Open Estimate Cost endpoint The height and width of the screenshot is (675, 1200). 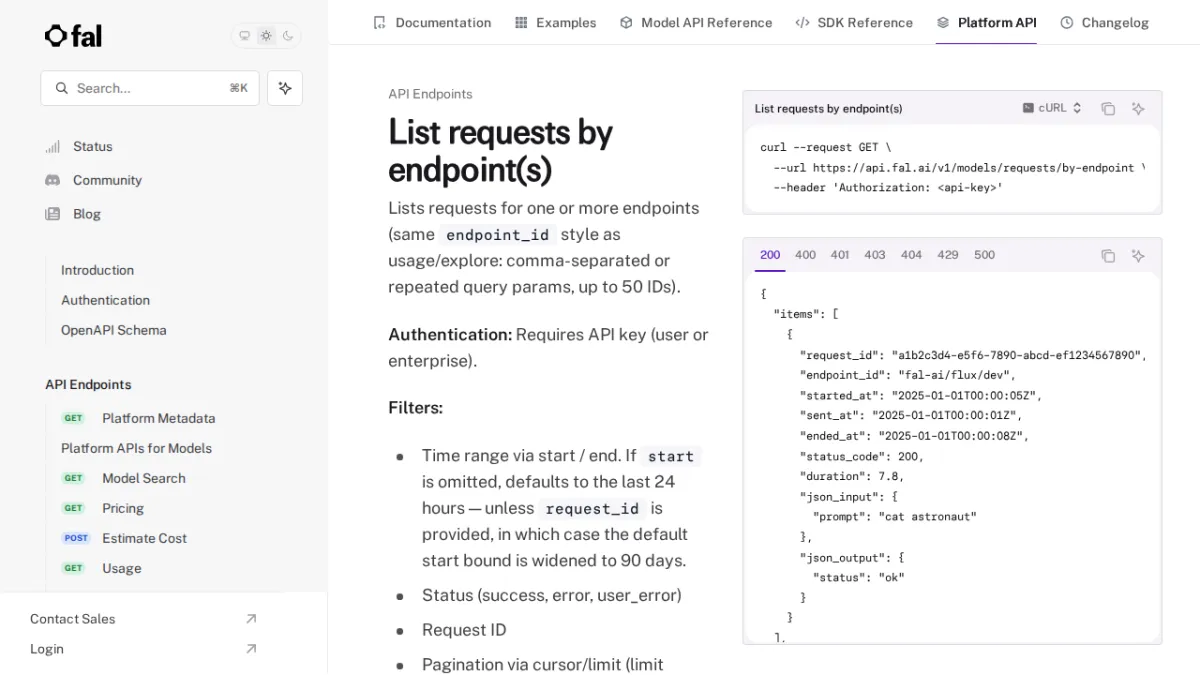coord(144,538)
